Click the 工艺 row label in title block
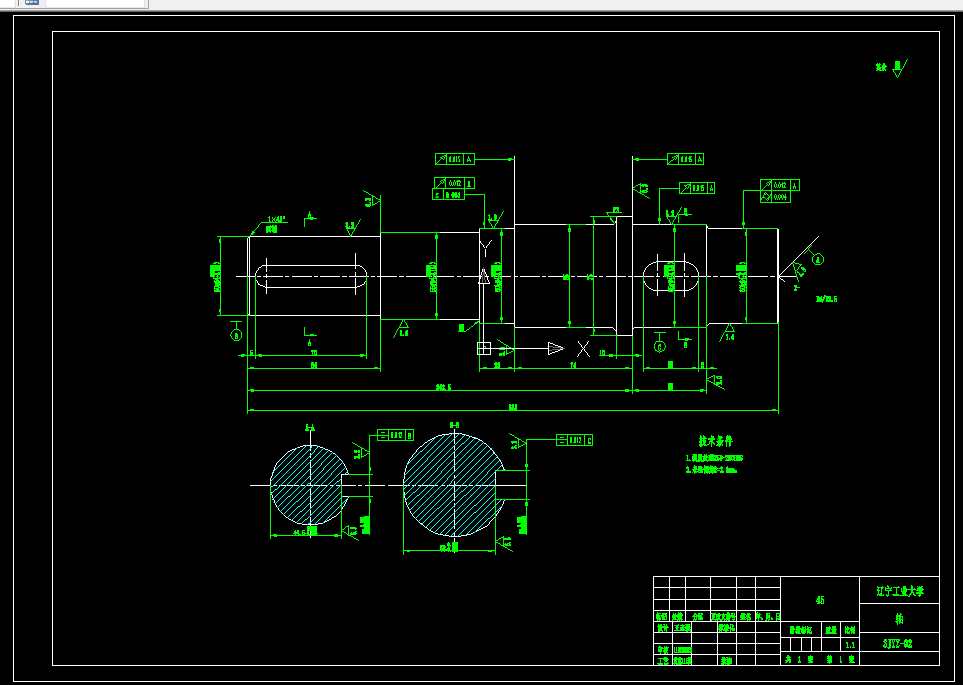The height and width of the screenshot is (685, 963). [x=662, y=661]
